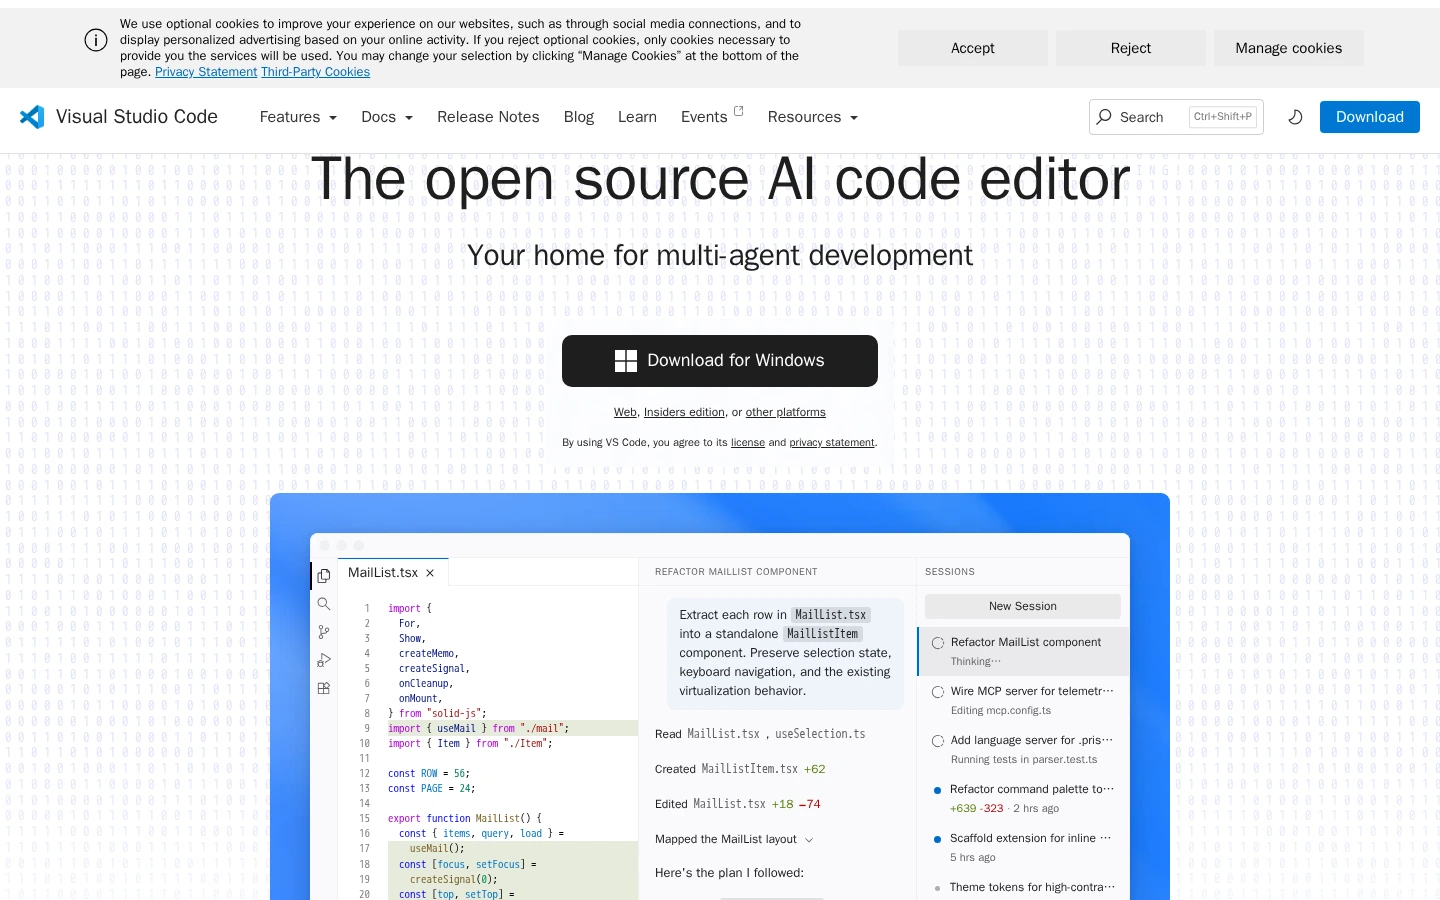Screen dimensions: 1440x900
Task: Click '+639 -323 · 2 hrs ago' text
Action: [x=1004, y=809]
